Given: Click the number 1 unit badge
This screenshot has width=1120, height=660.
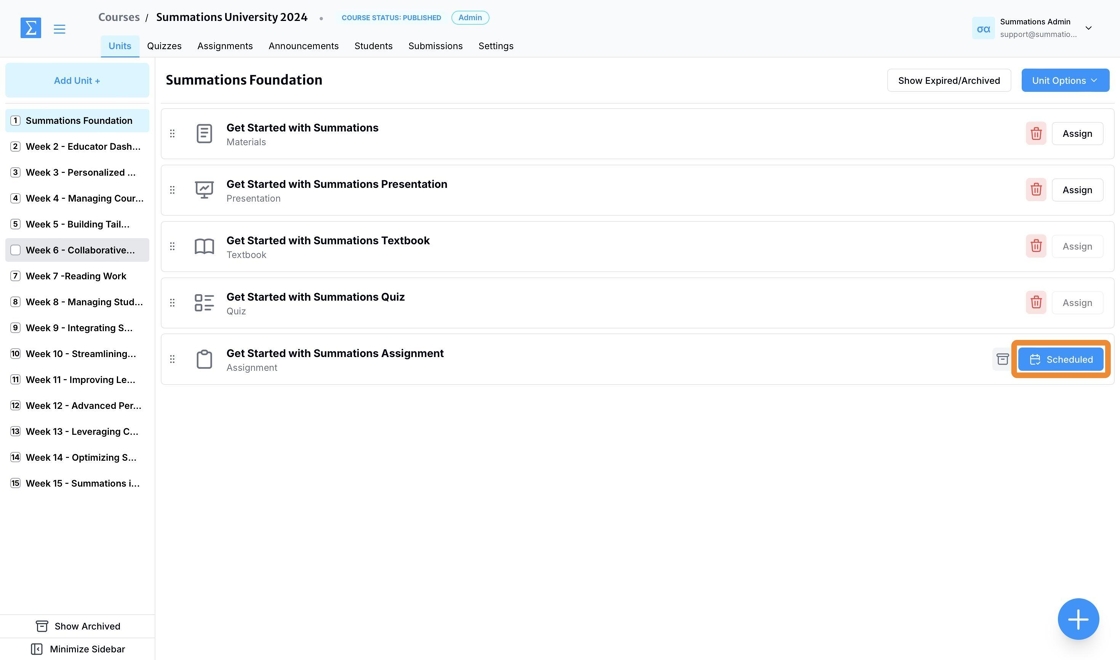Looking at the screenshot, I should [15, 121].
